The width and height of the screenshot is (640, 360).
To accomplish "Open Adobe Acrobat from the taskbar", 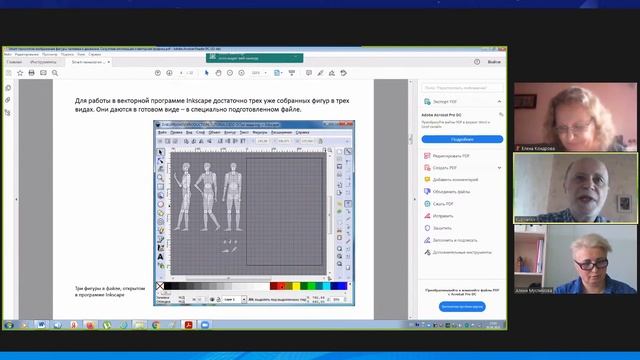I will coord(188,325).
